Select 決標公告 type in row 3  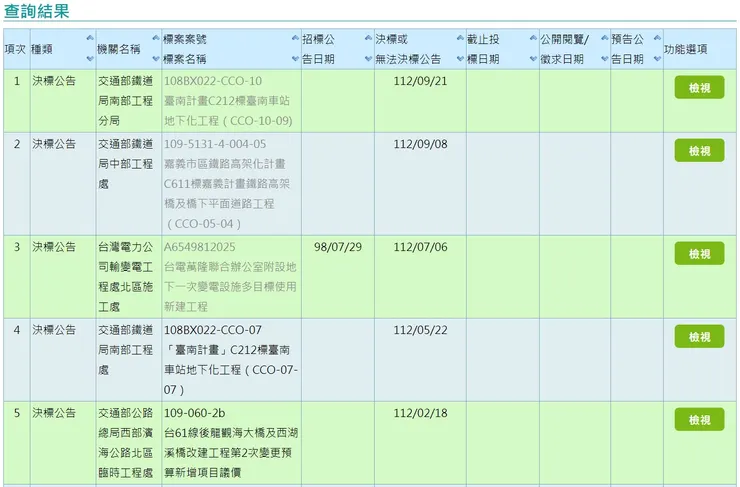(54, 247)
